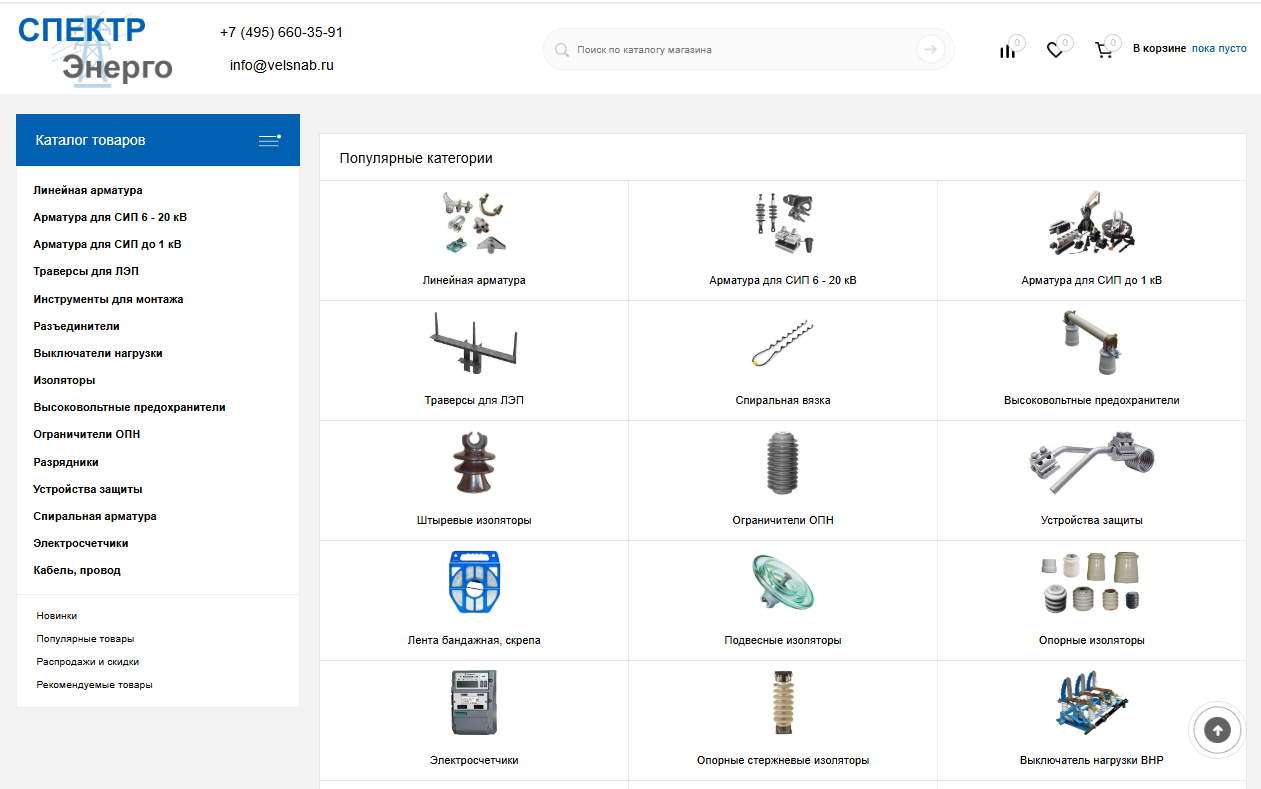Select Разрядники in sidebar
Image resolution: width=1261 pixels, height=789 pixels.
click(x=66, y=462)
